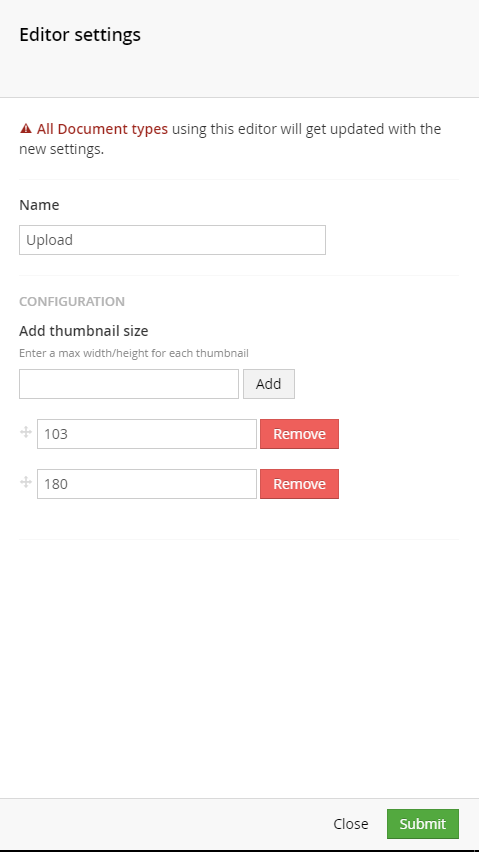Remove the 180 thumbnail size
Image resolution: width=479 pixels, height=852 pixels.
point(299,484)
